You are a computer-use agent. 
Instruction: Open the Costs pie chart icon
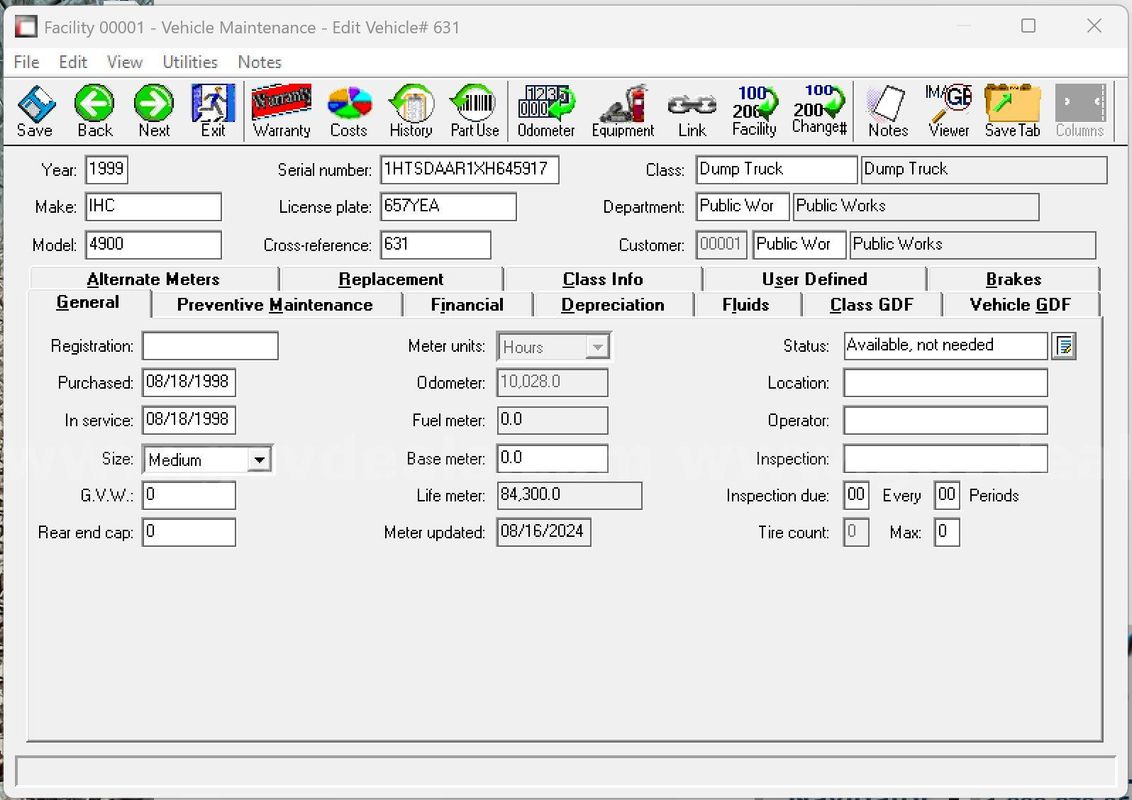click(x=349, y=110)
